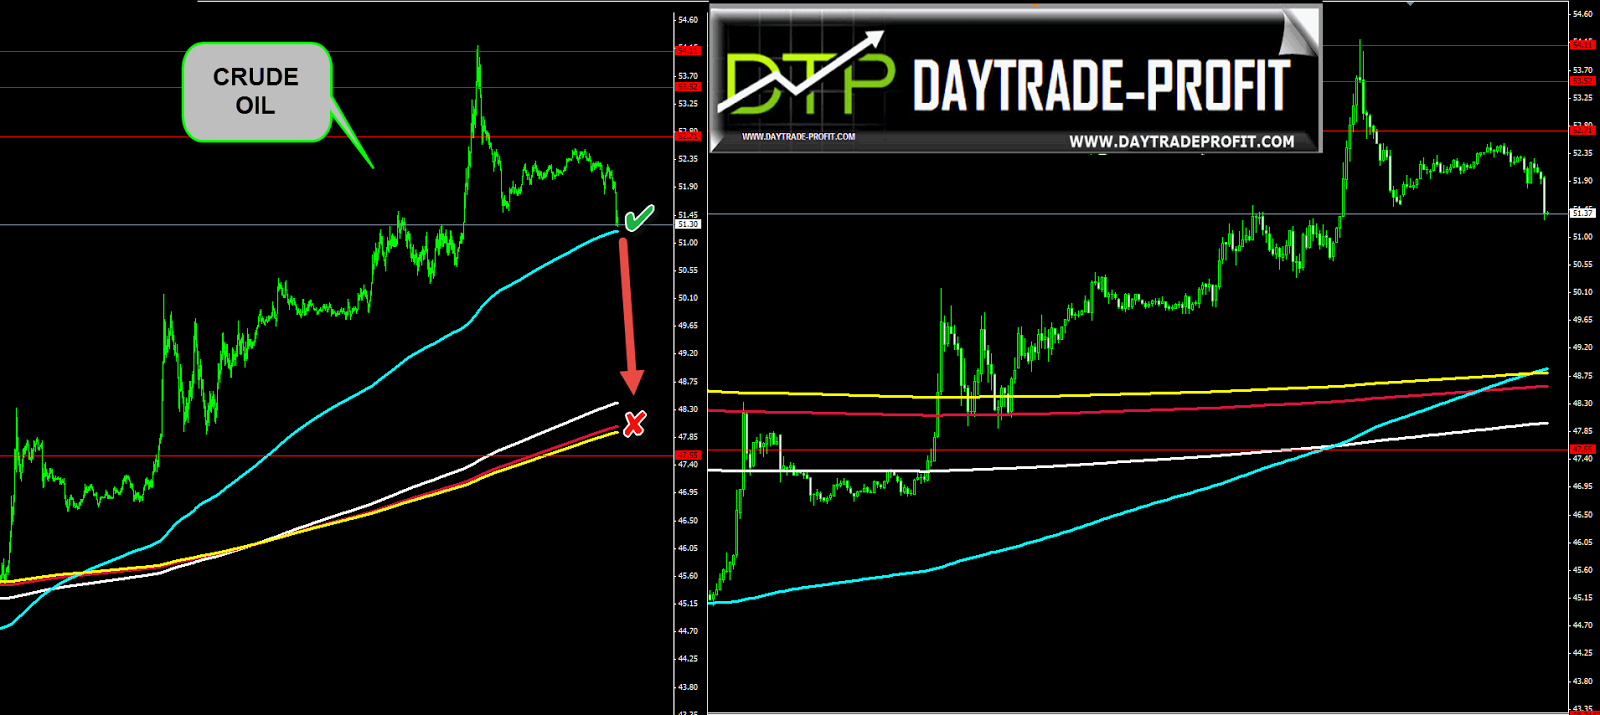The height and width of the screenshot is (715, 1600).
Task: Select 44.25 on the left chart price axis
Action: pyautogui.click(x=688, y=659)
